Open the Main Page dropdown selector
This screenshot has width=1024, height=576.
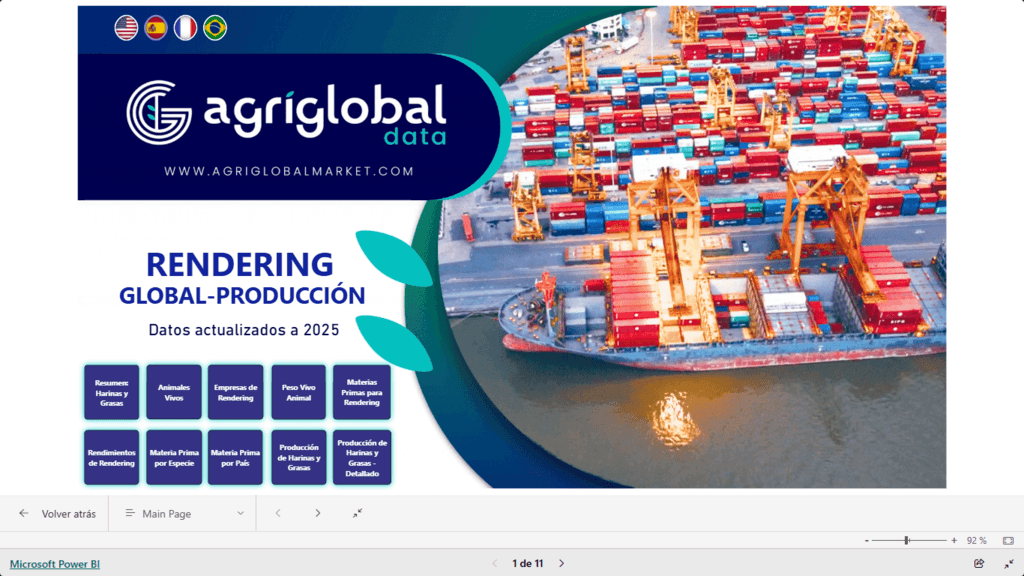(x=184, y=513)
